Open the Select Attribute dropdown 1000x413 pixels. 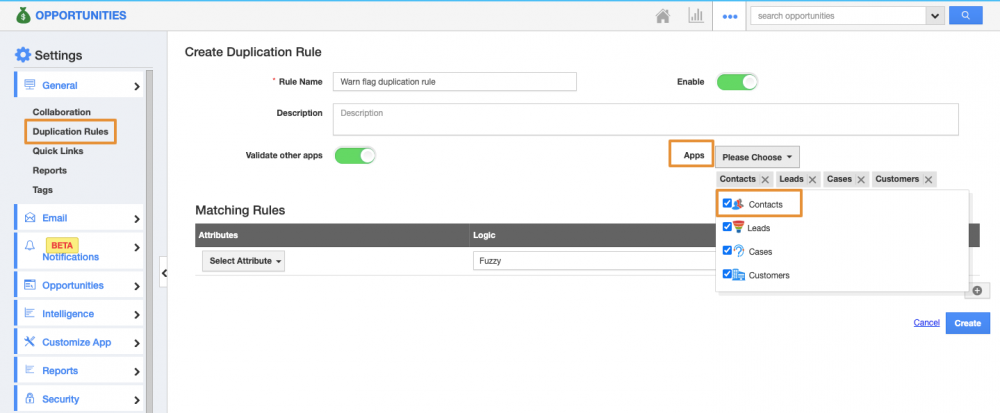point(244,261)
